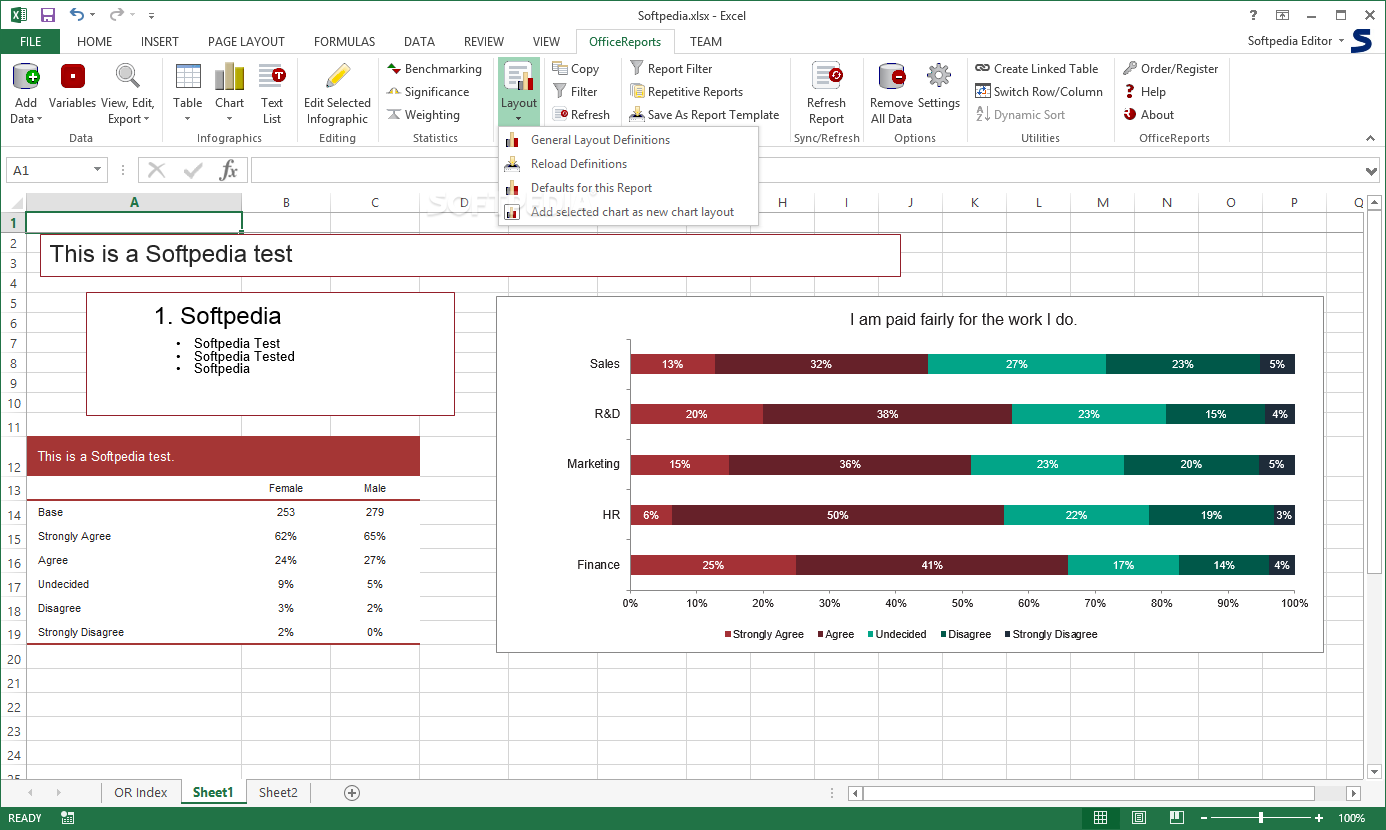Switch to Page Layout view in status bar
Image resolution: width=1386 pixels, height=830 pixels.
pyautogui.click(x=1138, y=818)
